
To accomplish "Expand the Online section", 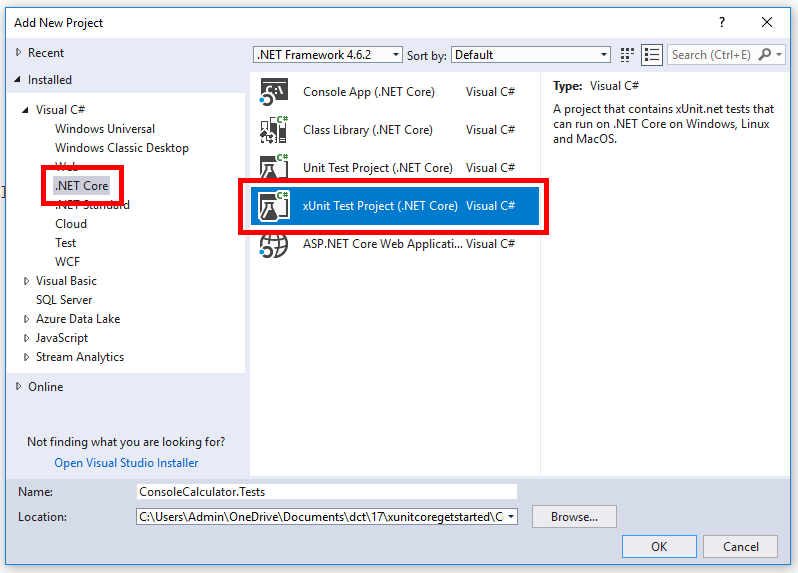I will [x=18, y=386].
